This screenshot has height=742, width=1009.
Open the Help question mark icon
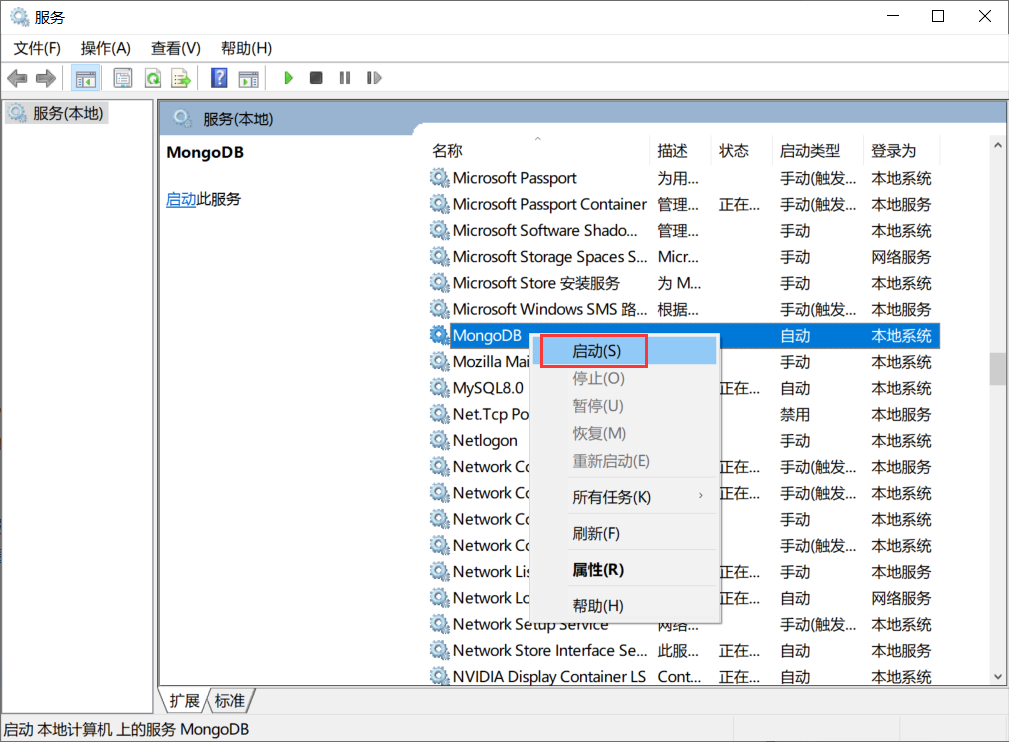point(219,78)
